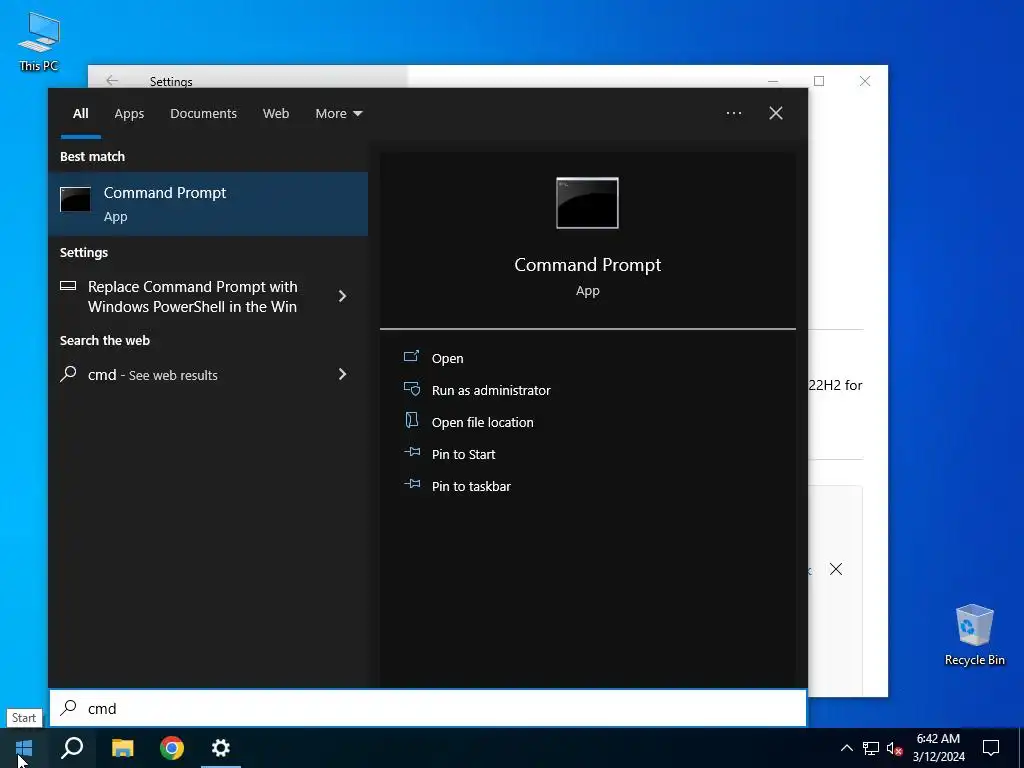Expand arrow for Replace Command Prompt setting
The image size is (1024, 768).
342,296
